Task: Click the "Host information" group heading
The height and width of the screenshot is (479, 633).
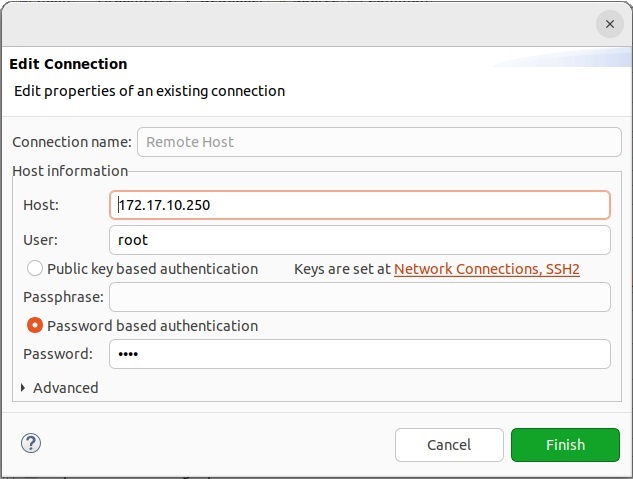Action: coord(70,171)
